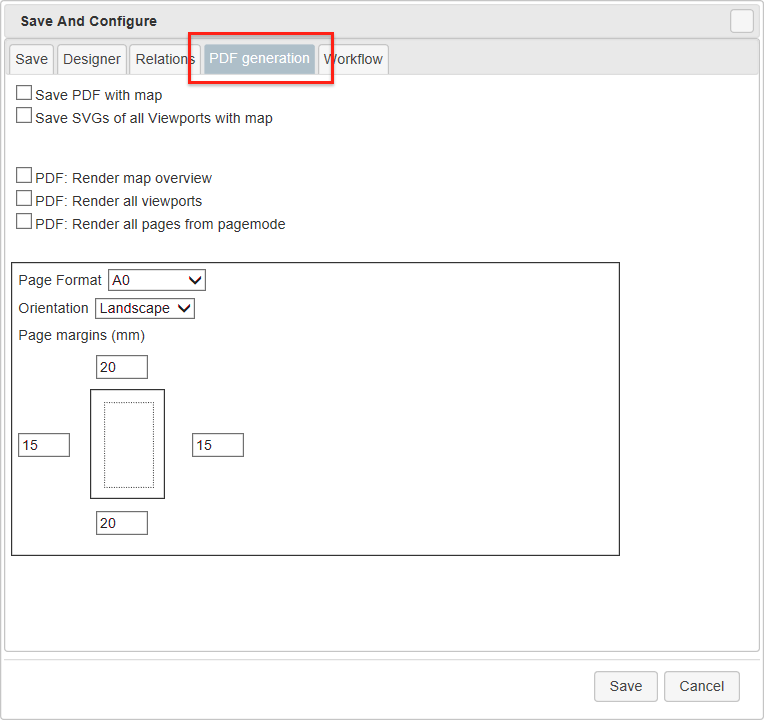Click the page margin preview diagram
The image size is (764, 720).
point(128,444)
